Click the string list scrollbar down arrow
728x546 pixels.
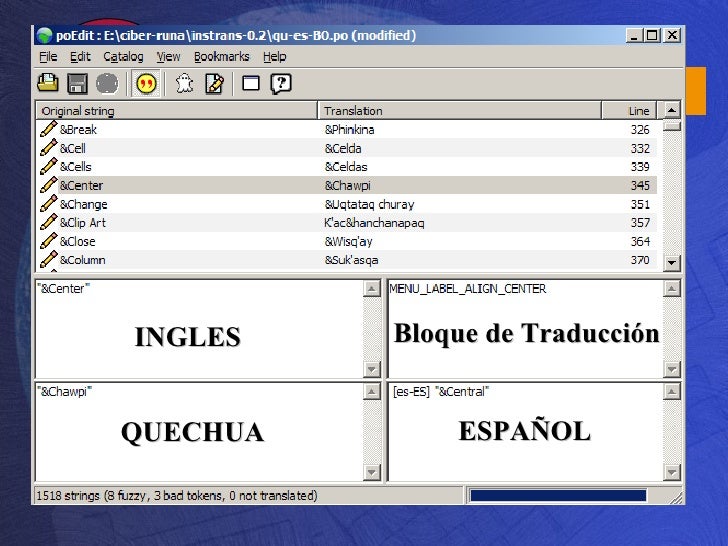[x=672, y=262]
